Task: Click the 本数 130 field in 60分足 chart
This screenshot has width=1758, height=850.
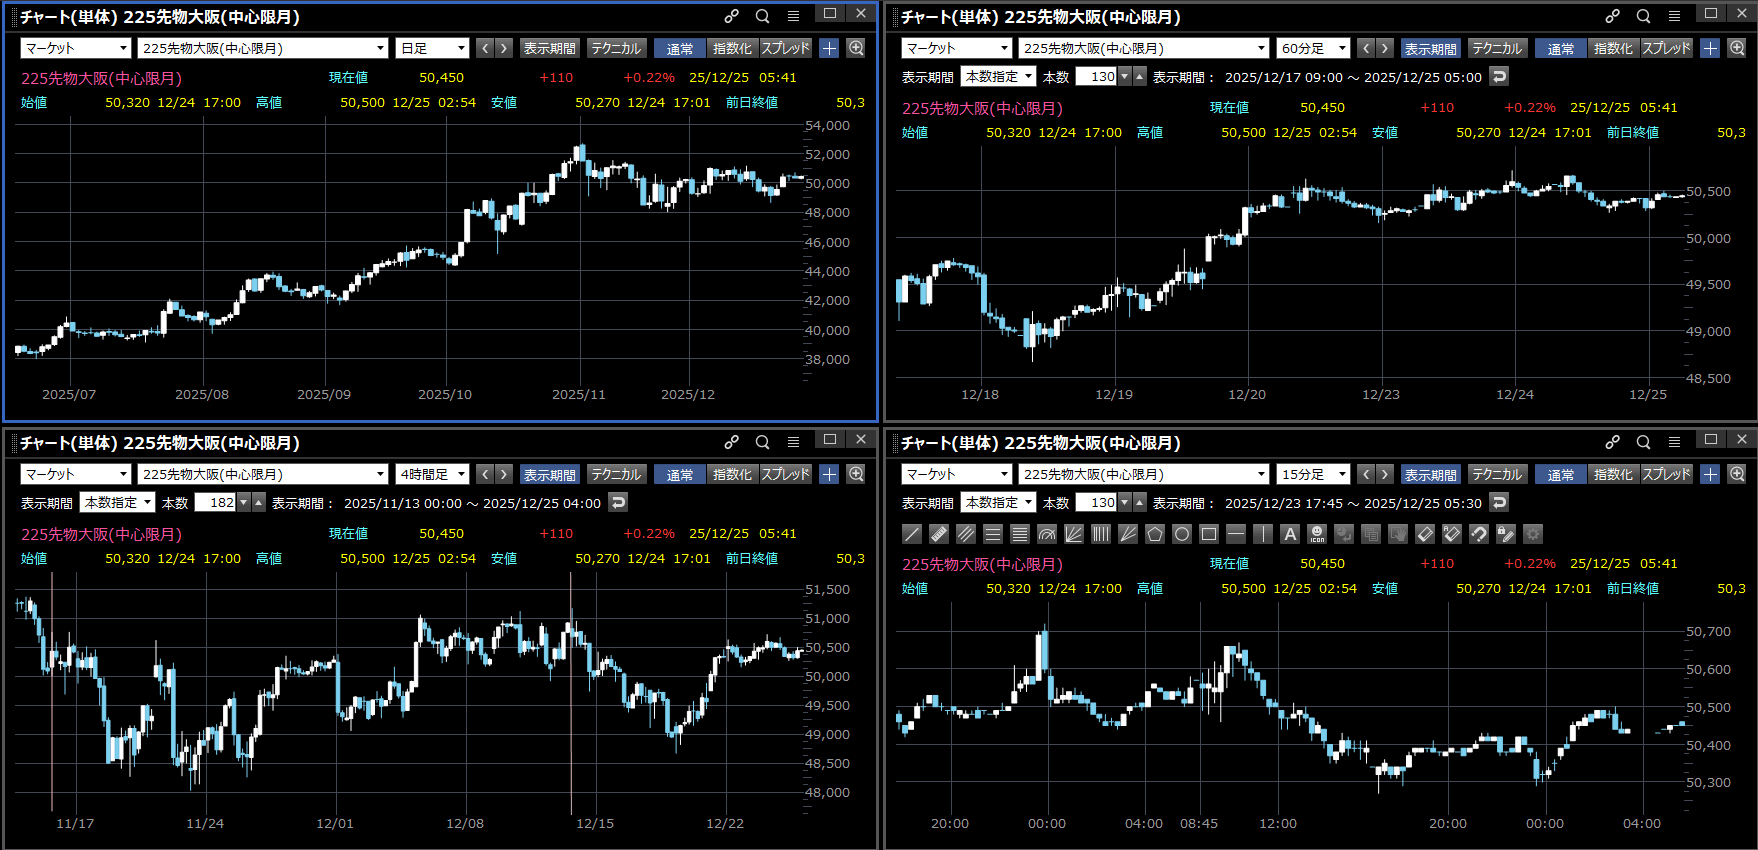Action: 1096,77
